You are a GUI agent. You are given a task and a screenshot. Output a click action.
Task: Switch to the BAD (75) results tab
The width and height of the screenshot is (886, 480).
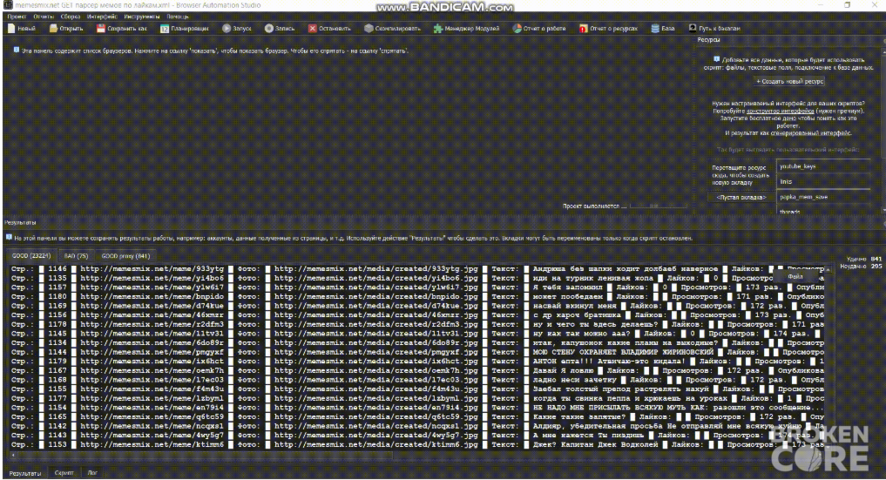pyautogui.click(x=76, y=256)
